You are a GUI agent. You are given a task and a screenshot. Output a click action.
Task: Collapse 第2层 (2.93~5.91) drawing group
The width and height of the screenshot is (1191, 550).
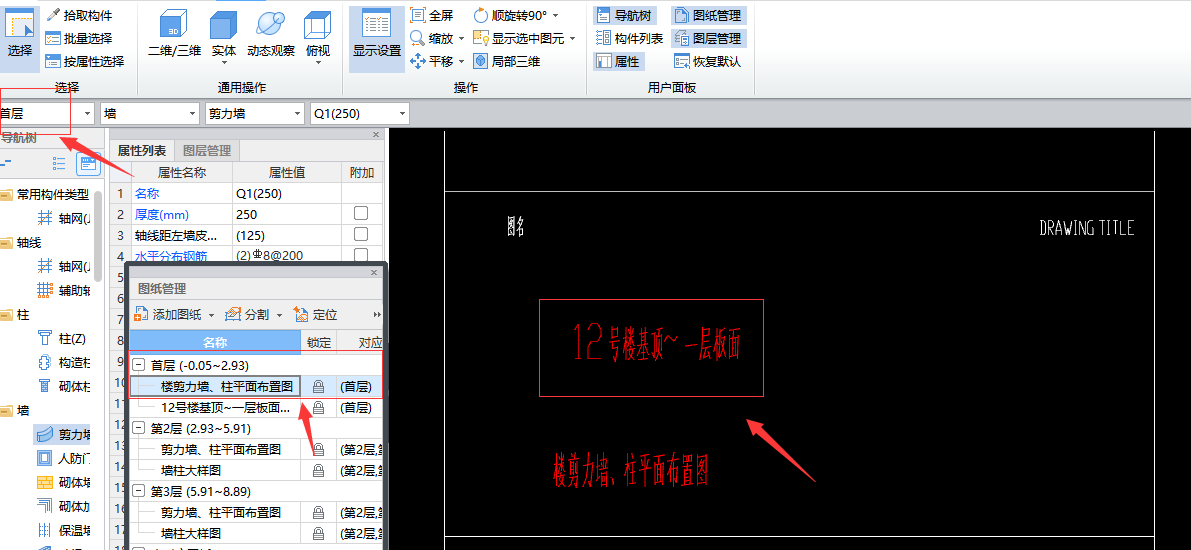click(x=139, y=428)
